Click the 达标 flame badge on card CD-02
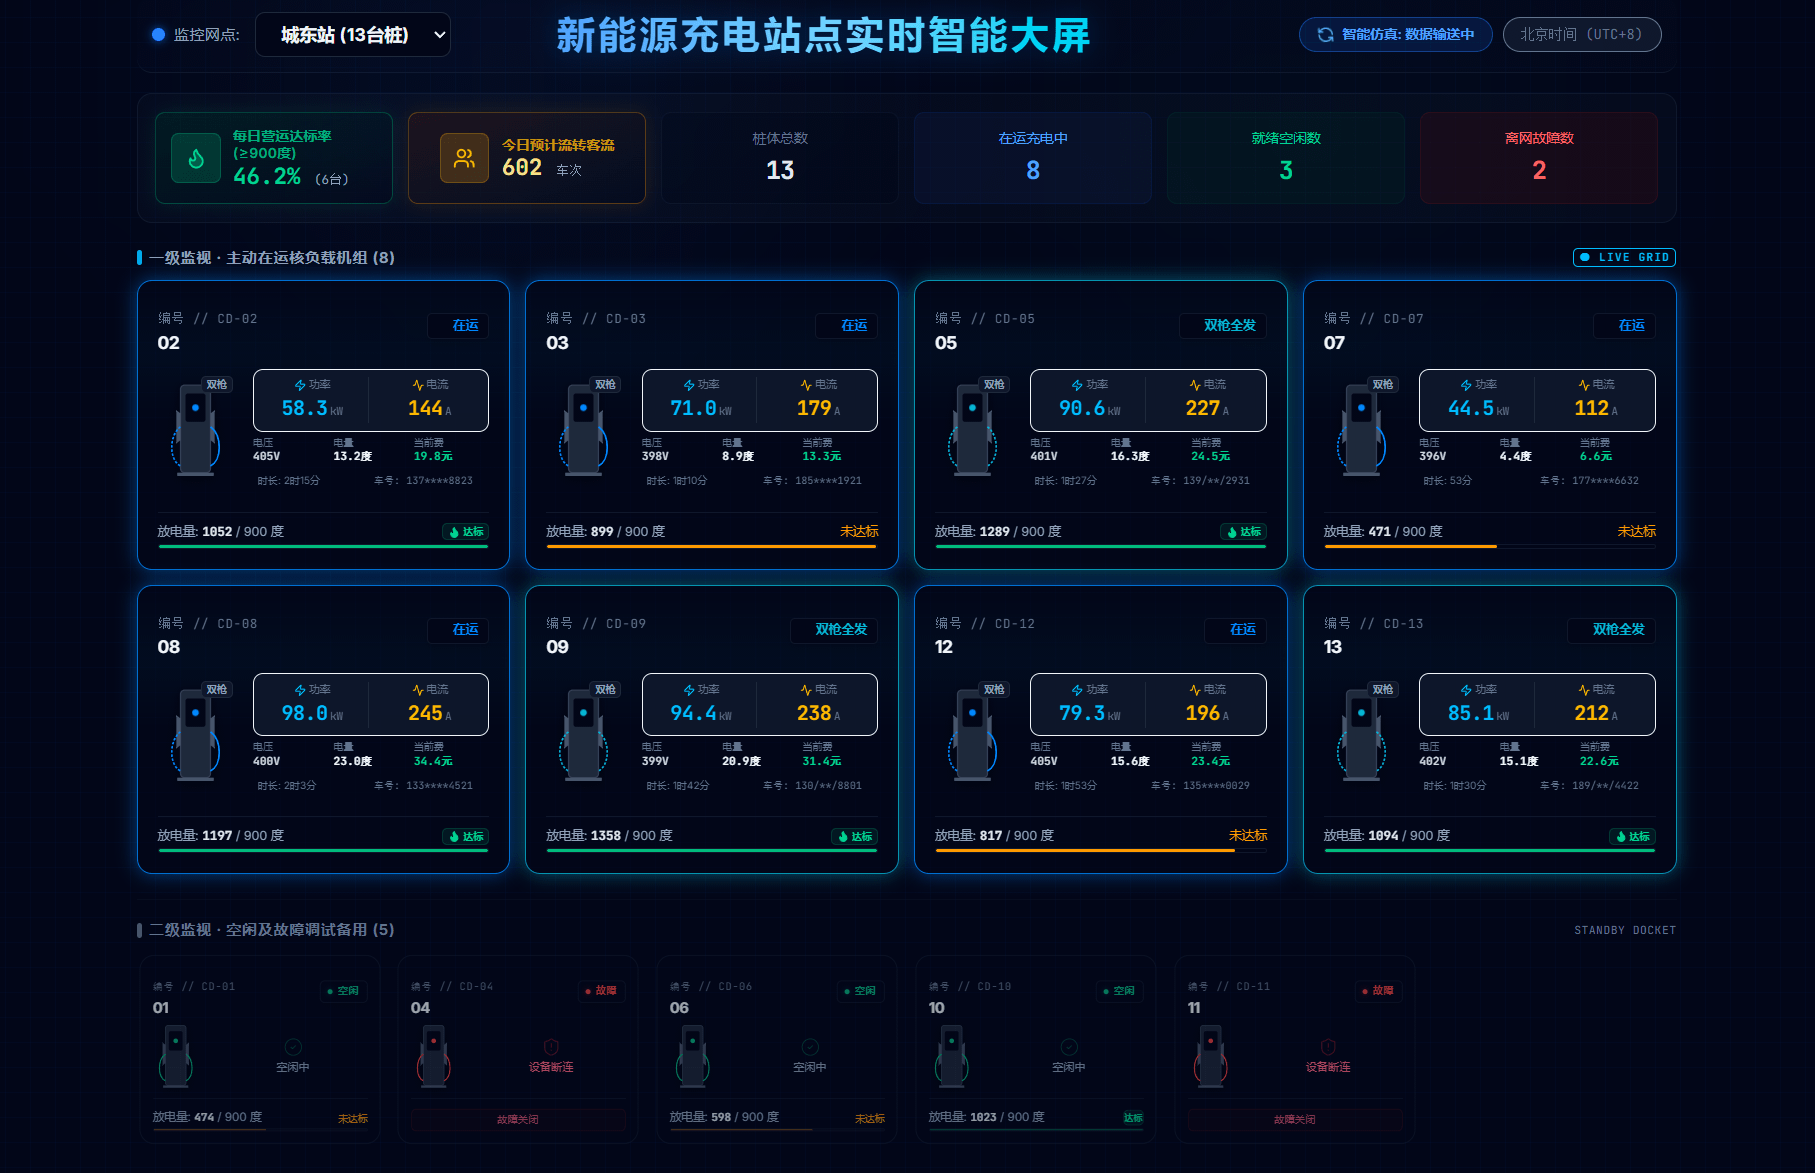 (466, 532)
